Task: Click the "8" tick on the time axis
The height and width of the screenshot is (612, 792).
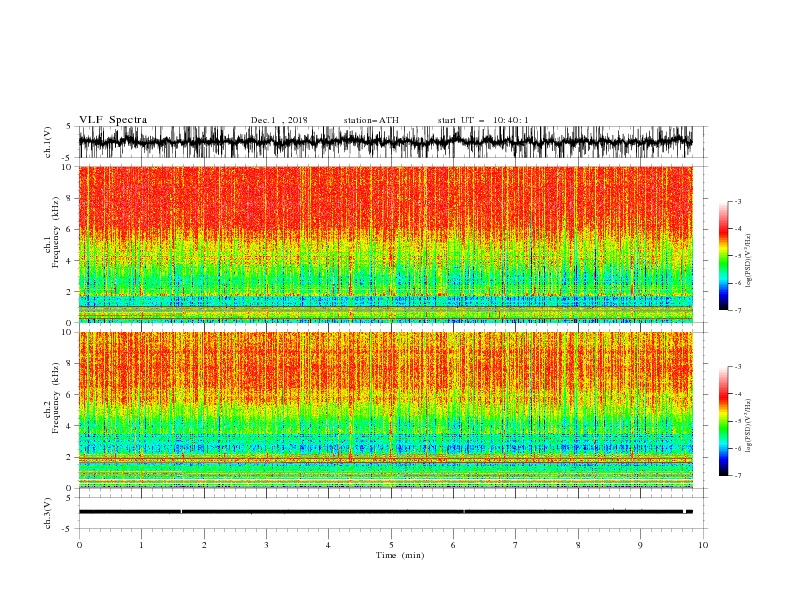Action: [578, 545]
